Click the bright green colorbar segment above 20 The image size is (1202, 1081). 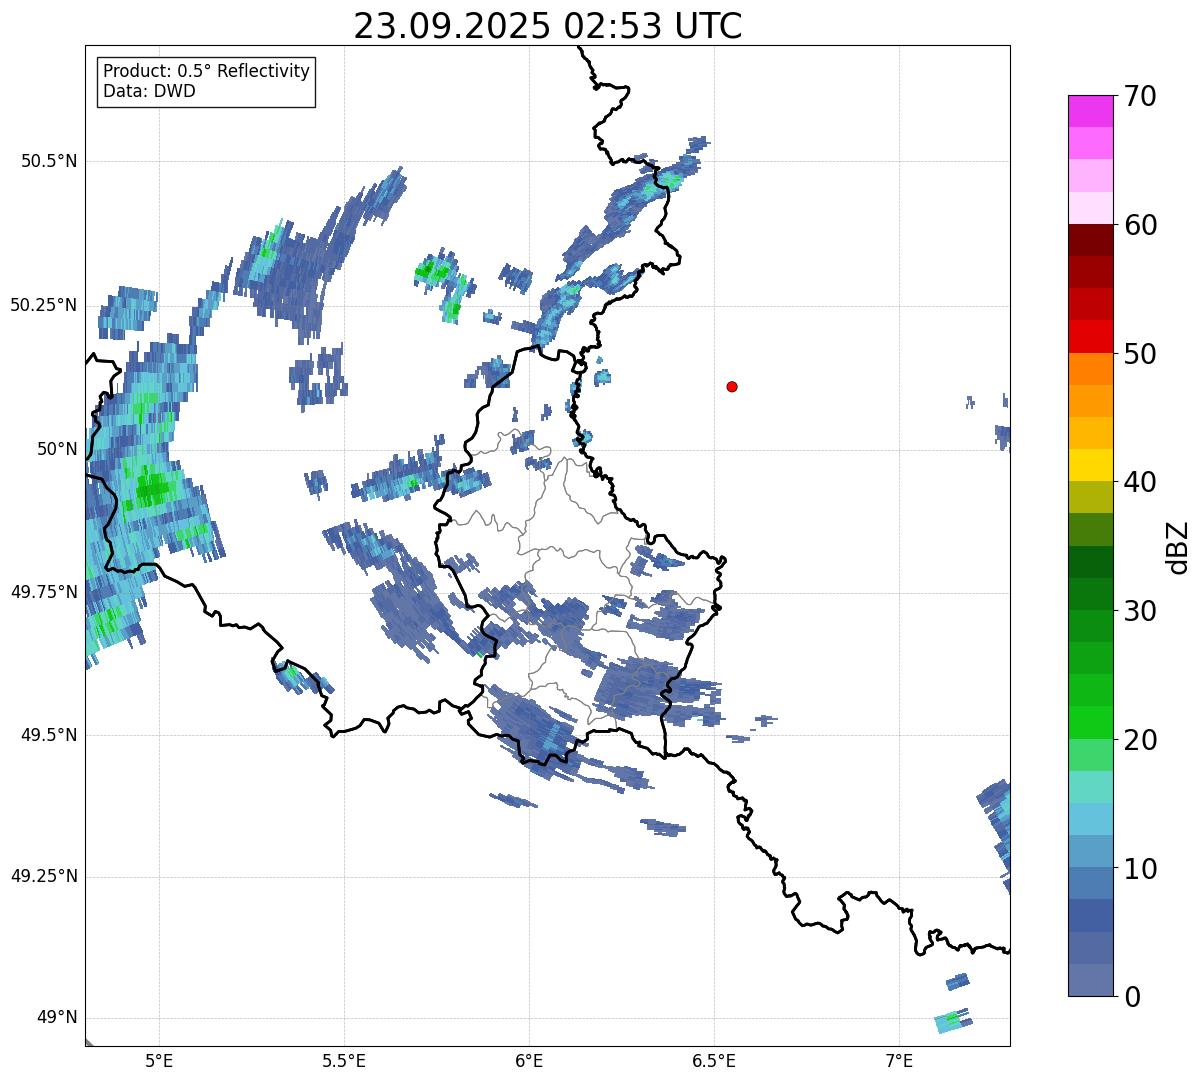coord(1090,722)
